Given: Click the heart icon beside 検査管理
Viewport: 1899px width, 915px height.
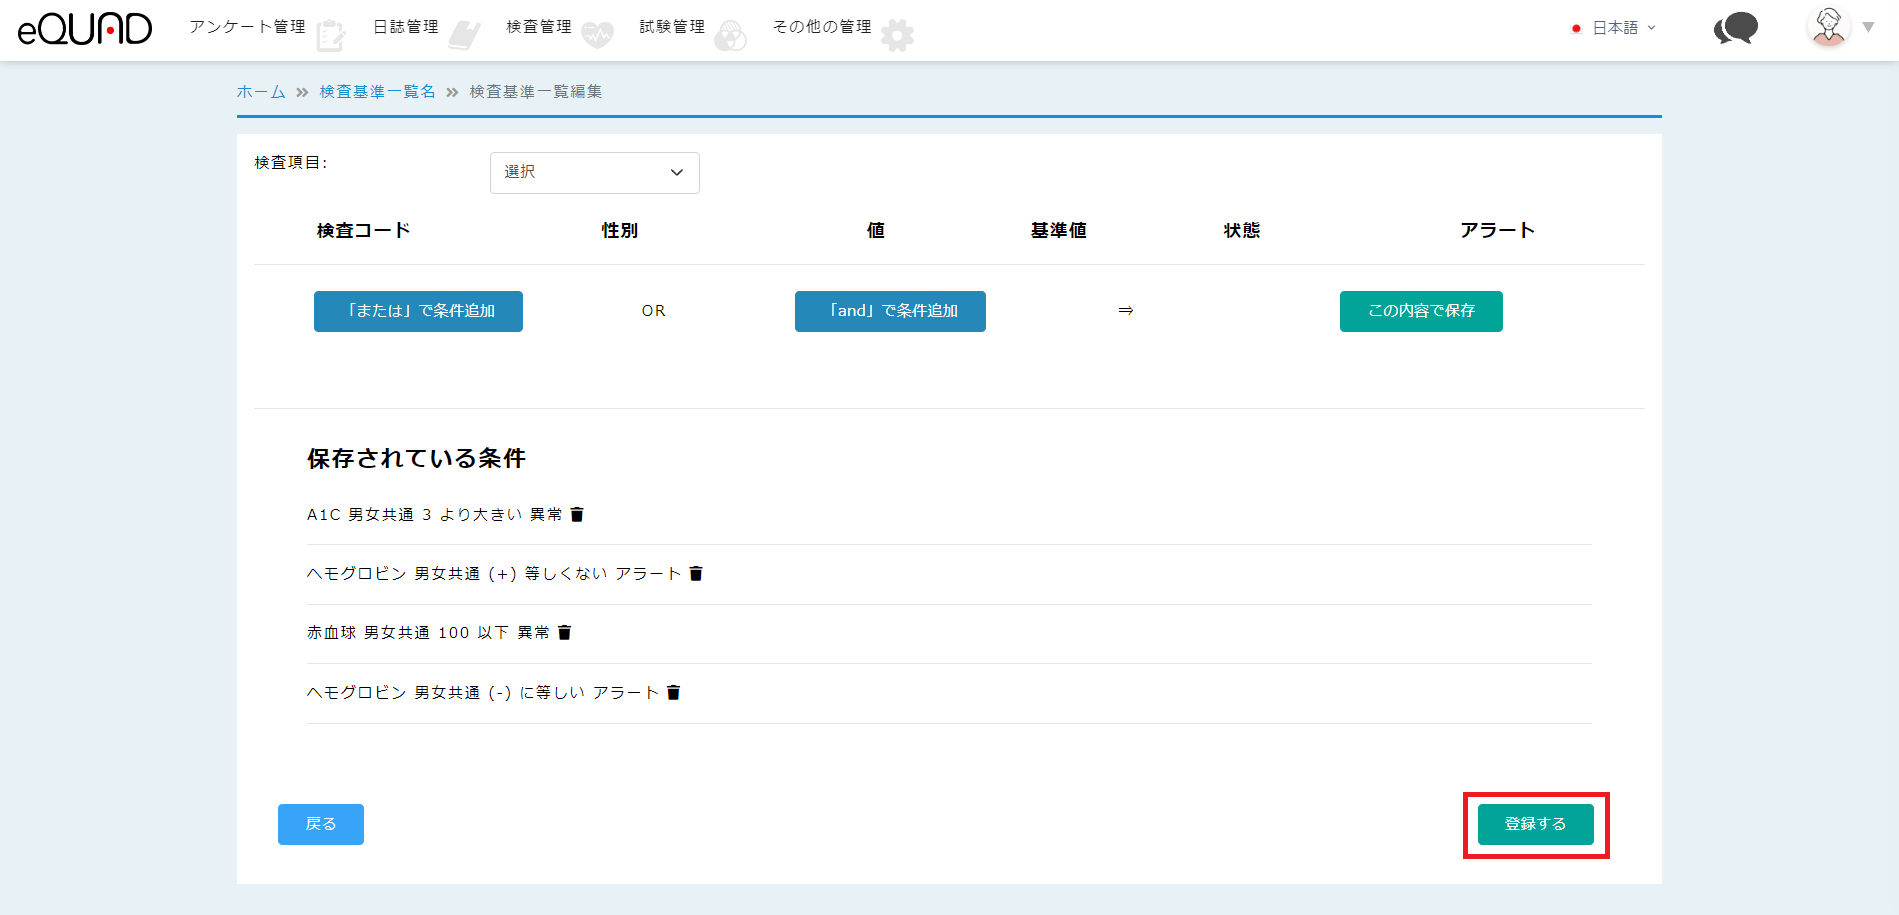Looking at the screenshot, I should coord(597,36).
